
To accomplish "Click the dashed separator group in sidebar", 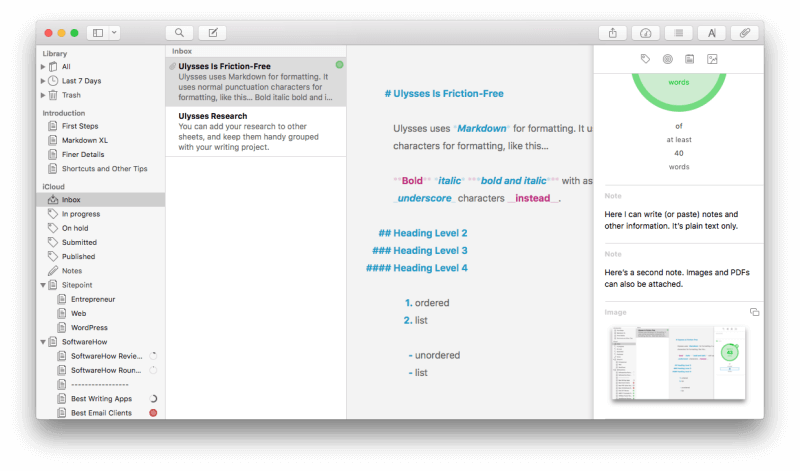I will pos(101,385).
